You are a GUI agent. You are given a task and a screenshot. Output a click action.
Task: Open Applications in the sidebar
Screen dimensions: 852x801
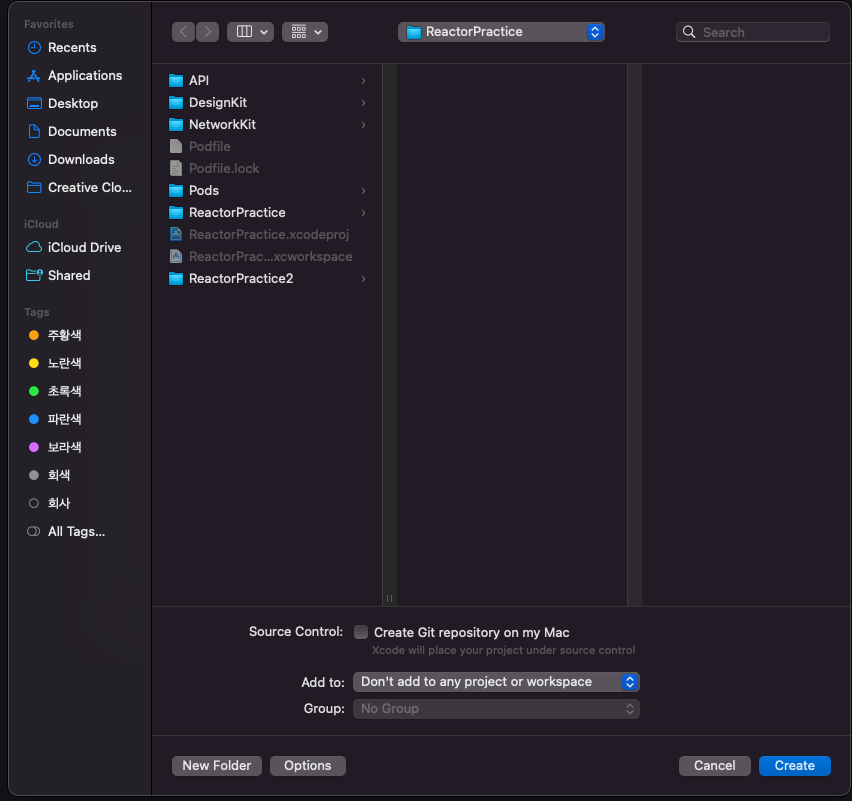pyautogui.click(x=74, y=76)
